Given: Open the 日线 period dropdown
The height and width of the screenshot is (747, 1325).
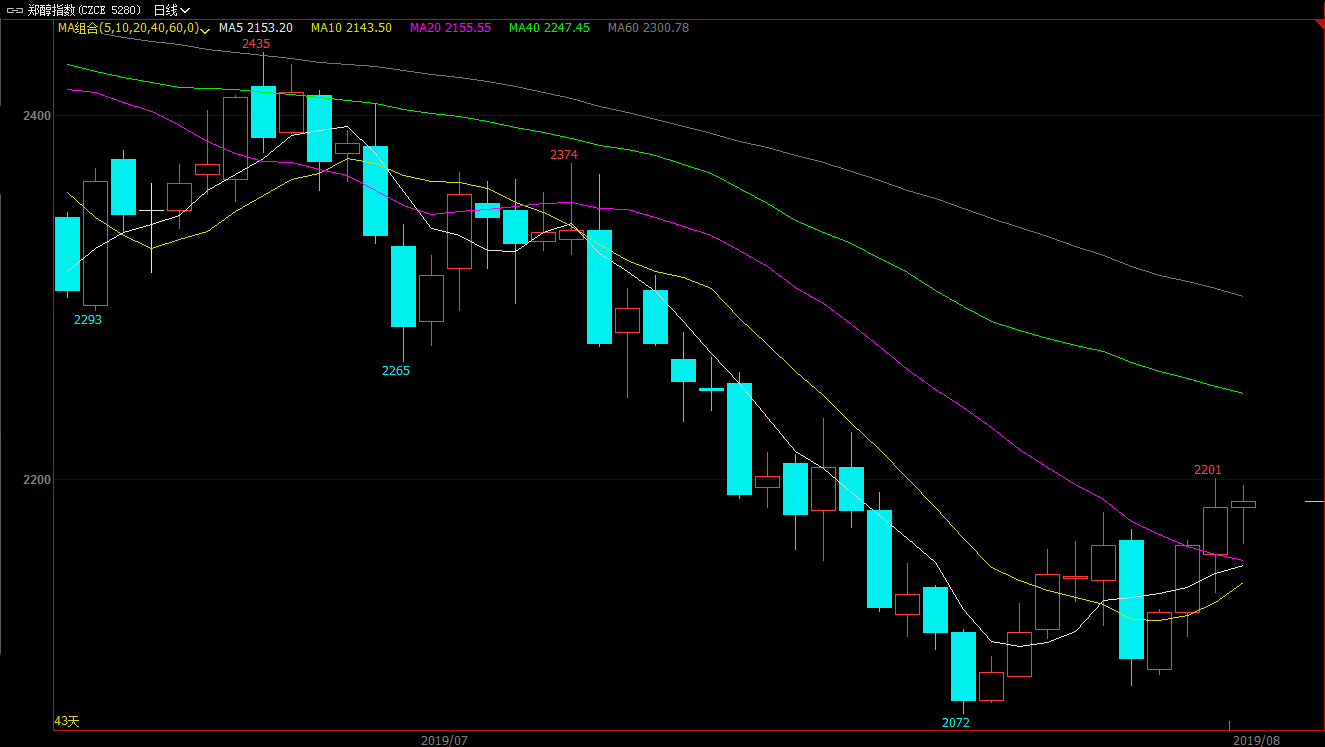Looking at the screenshot, I should tap(171, 10).
